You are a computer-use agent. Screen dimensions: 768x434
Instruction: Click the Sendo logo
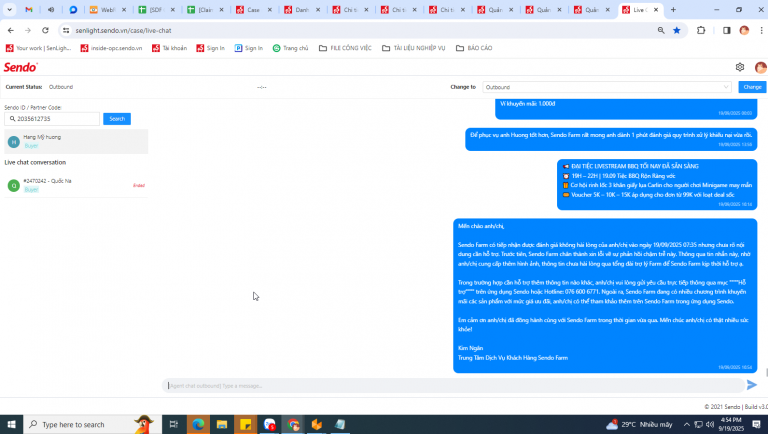[x=21, y=67]
